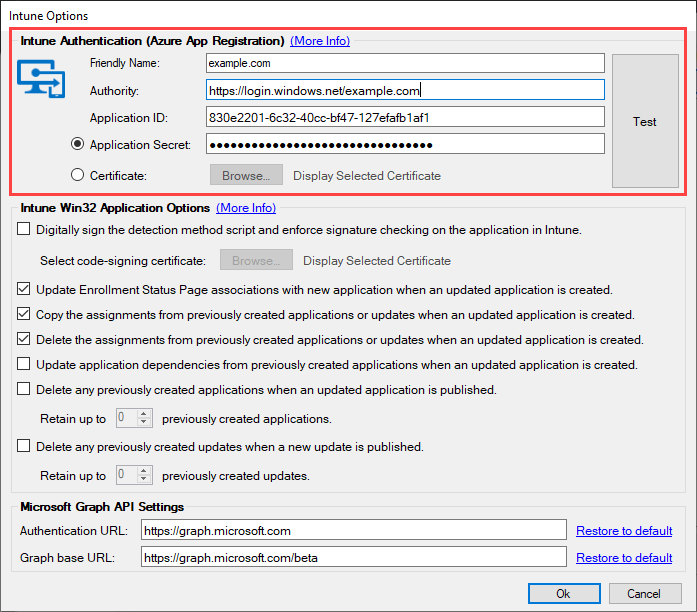Click 'previously created applications.' text
The width and height of the screenshot is (697, 612).
[247, 419]
